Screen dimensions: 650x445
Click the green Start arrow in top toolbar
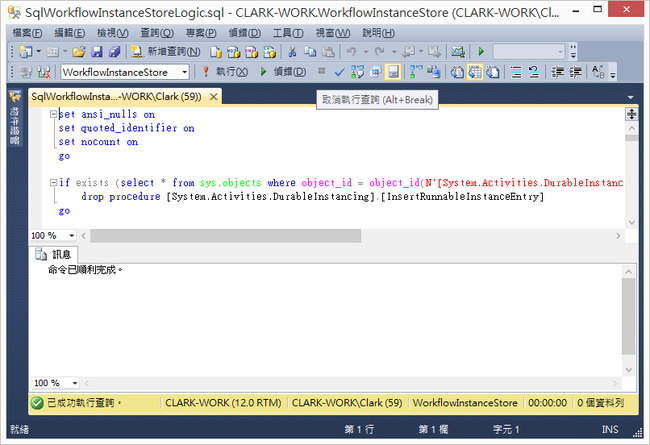481,52
